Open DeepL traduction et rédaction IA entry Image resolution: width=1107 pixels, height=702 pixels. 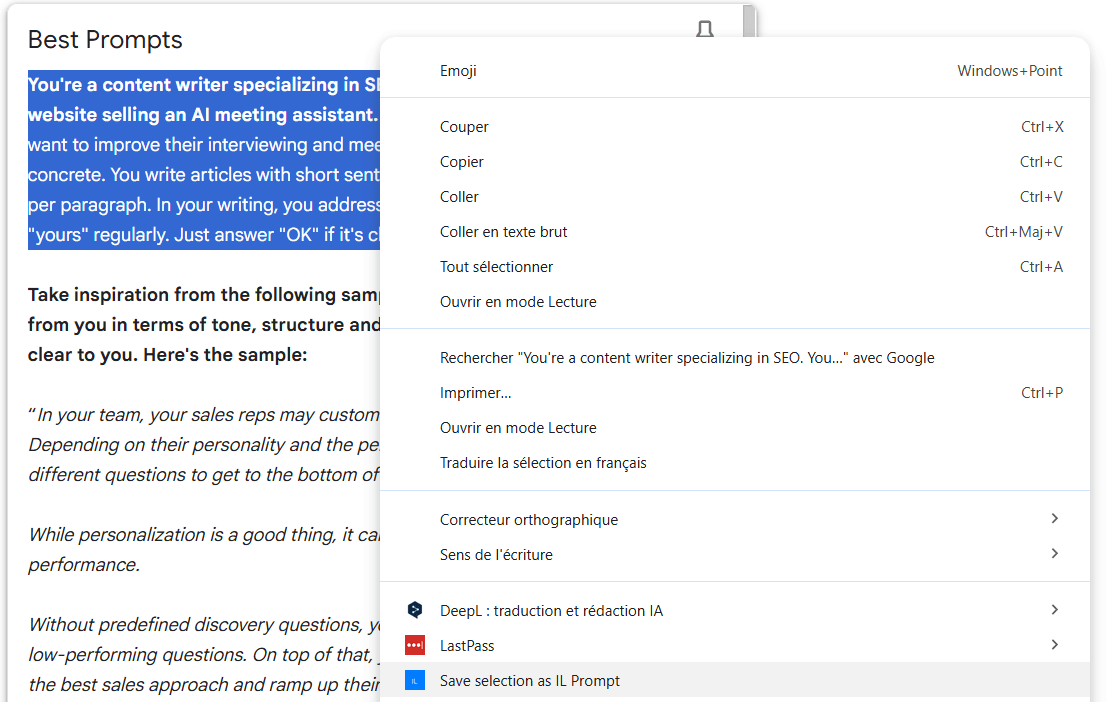(x=734, y=611)
